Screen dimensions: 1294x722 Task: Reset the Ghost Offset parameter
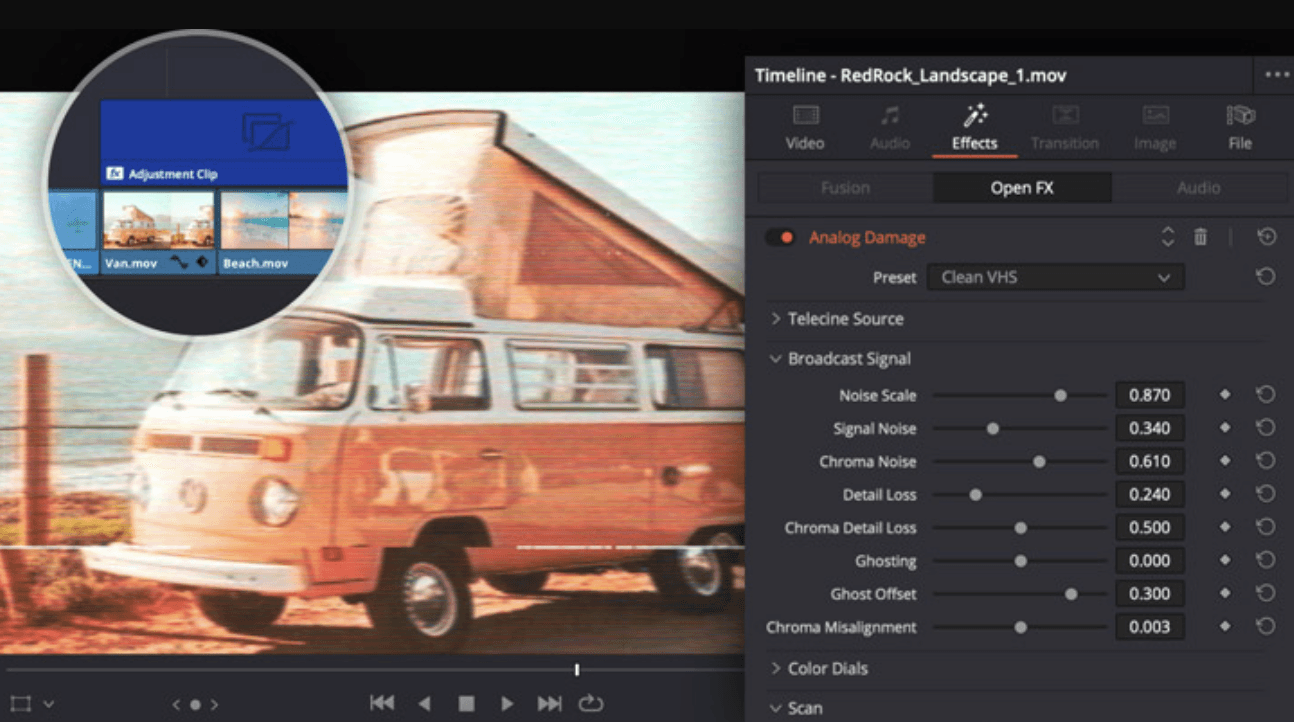(x=1266, y=593)
